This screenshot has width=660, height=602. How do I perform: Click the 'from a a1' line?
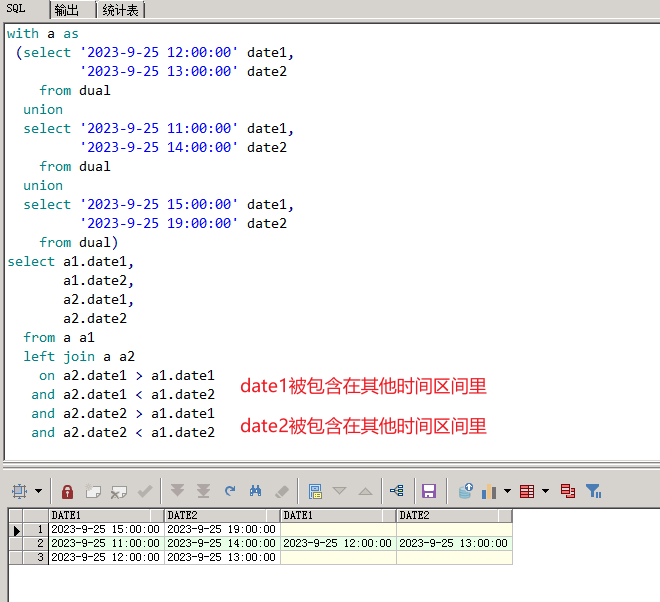59,338
